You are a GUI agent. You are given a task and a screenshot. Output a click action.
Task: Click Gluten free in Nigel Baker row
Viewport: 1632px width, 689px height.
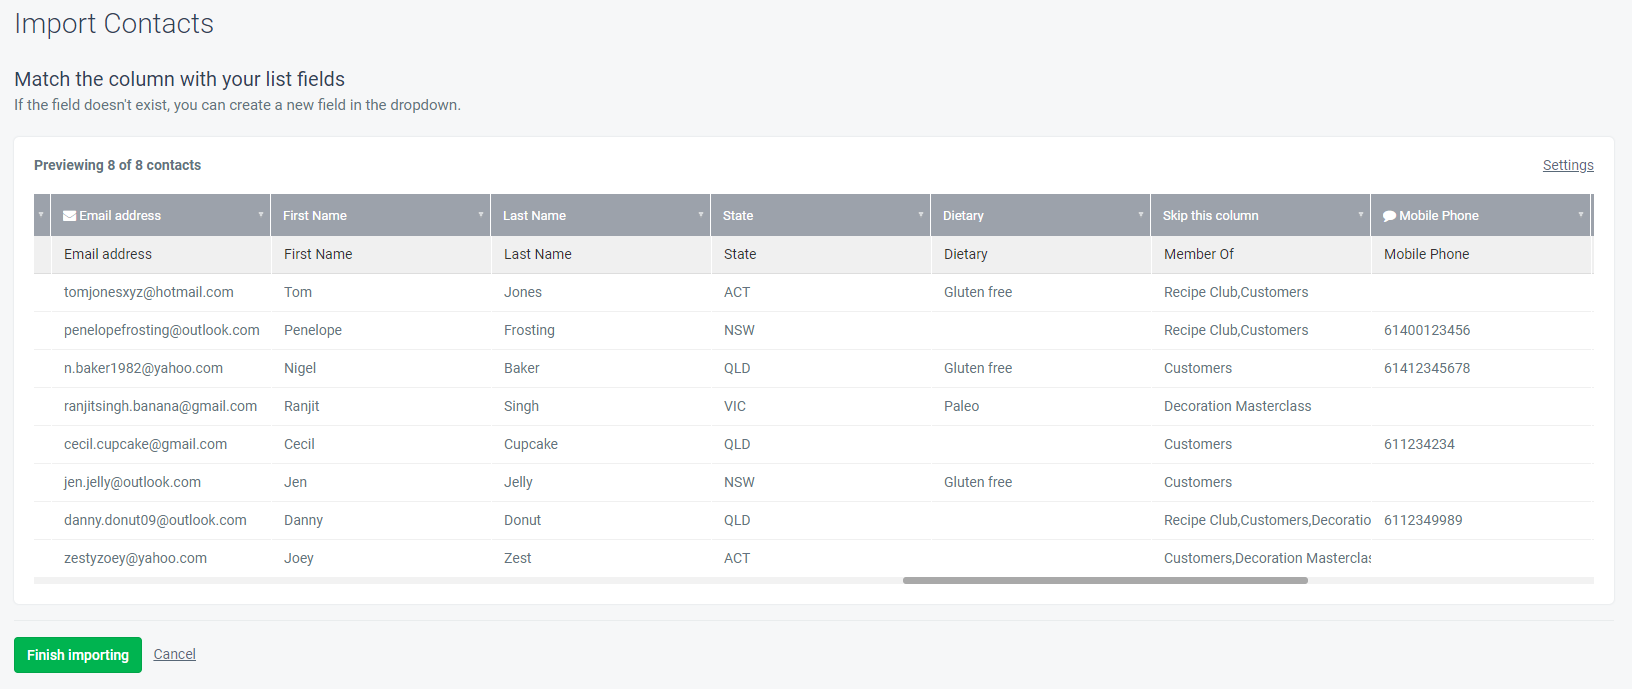click(x=978, y=368)
